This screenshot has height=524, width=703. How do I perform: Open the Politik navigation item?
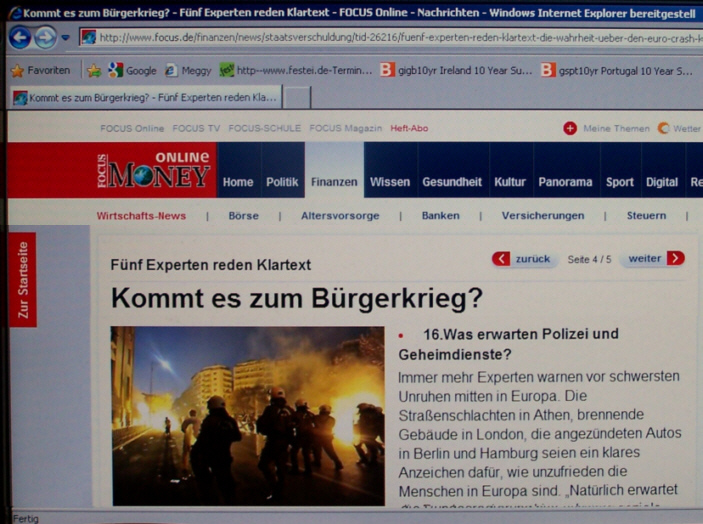[282, 182]
